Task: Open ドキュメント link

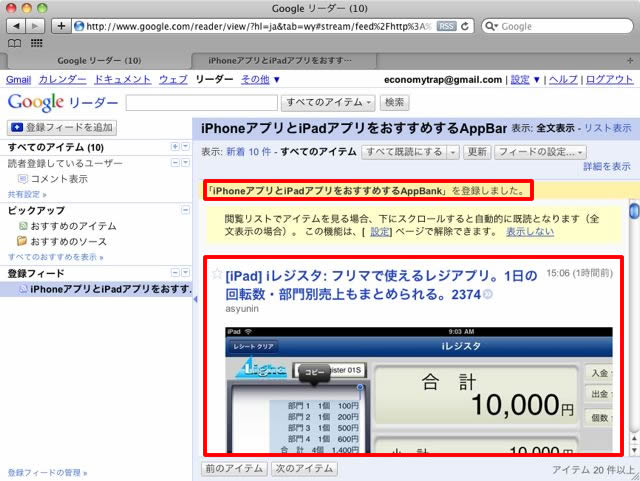Action: [122, 80]
